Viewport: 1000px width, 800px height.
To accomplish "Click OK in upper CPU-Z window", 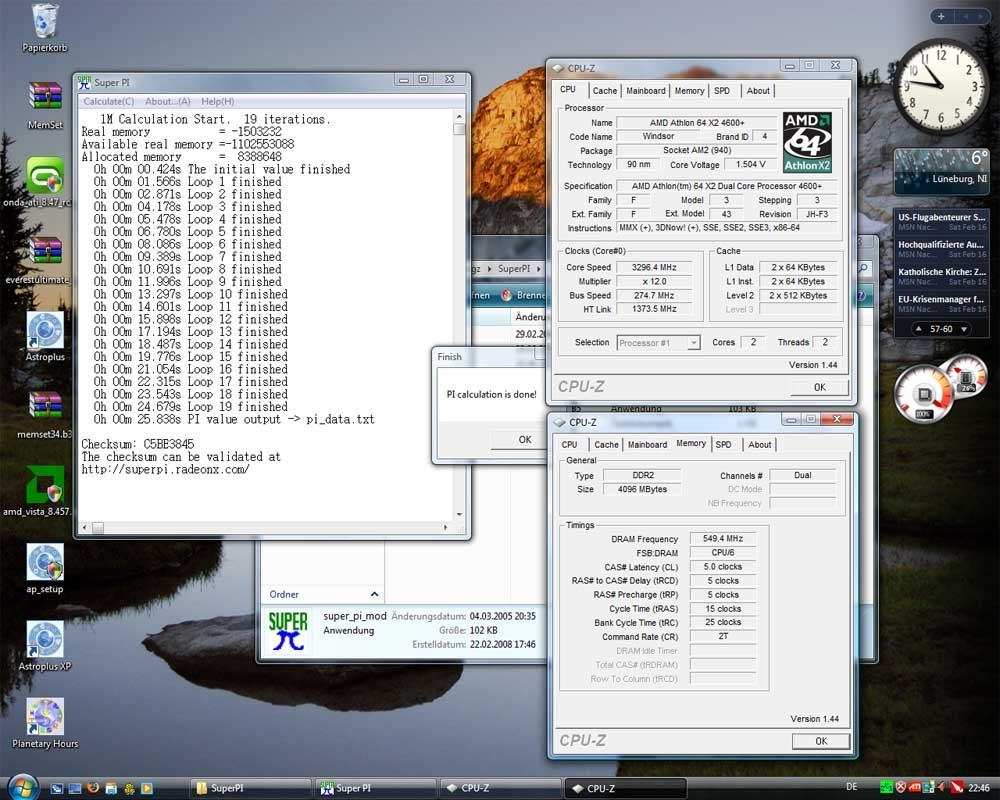I will 820,387.
